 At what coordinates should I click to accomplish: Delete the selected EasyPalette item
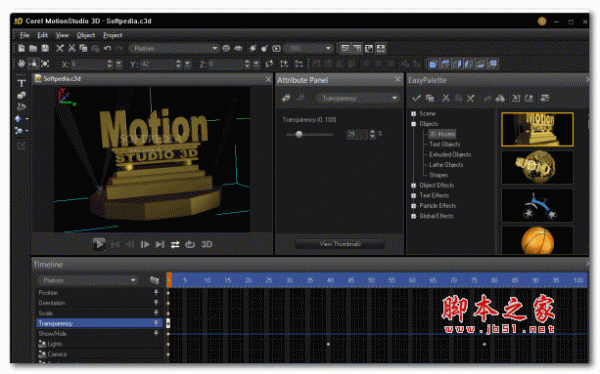471,98
